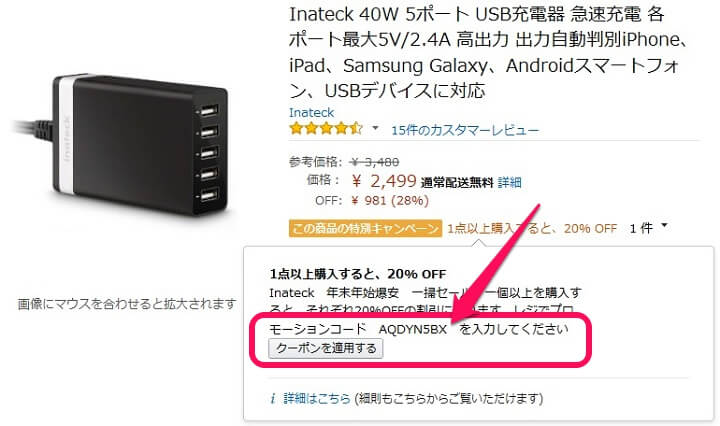Open the 15件のカスタマーレビュー link
Screen dimensions: 720x426
coord(465,130)
